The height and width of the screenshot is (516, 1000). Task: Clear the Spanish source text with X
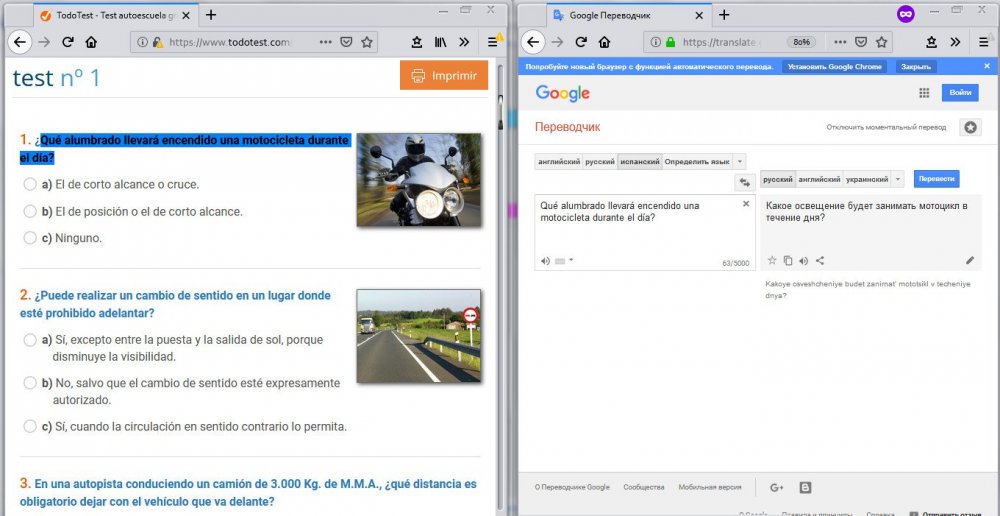coord(745,204)
